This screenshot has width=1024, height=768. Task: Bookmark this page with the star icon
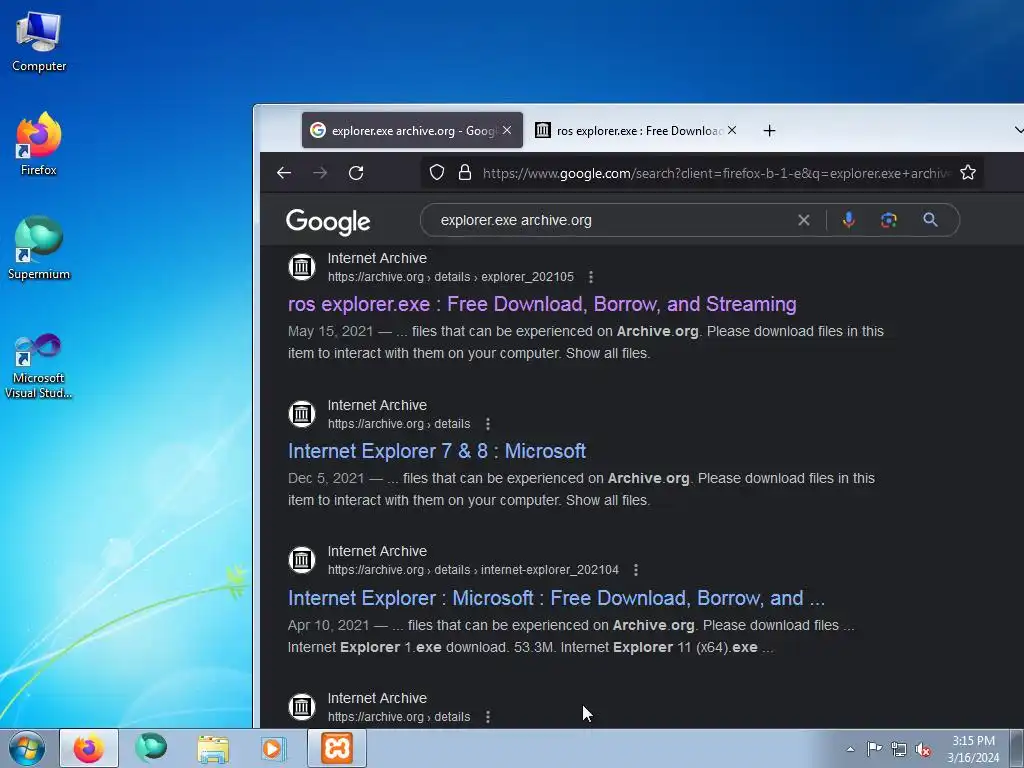point(968,172)
